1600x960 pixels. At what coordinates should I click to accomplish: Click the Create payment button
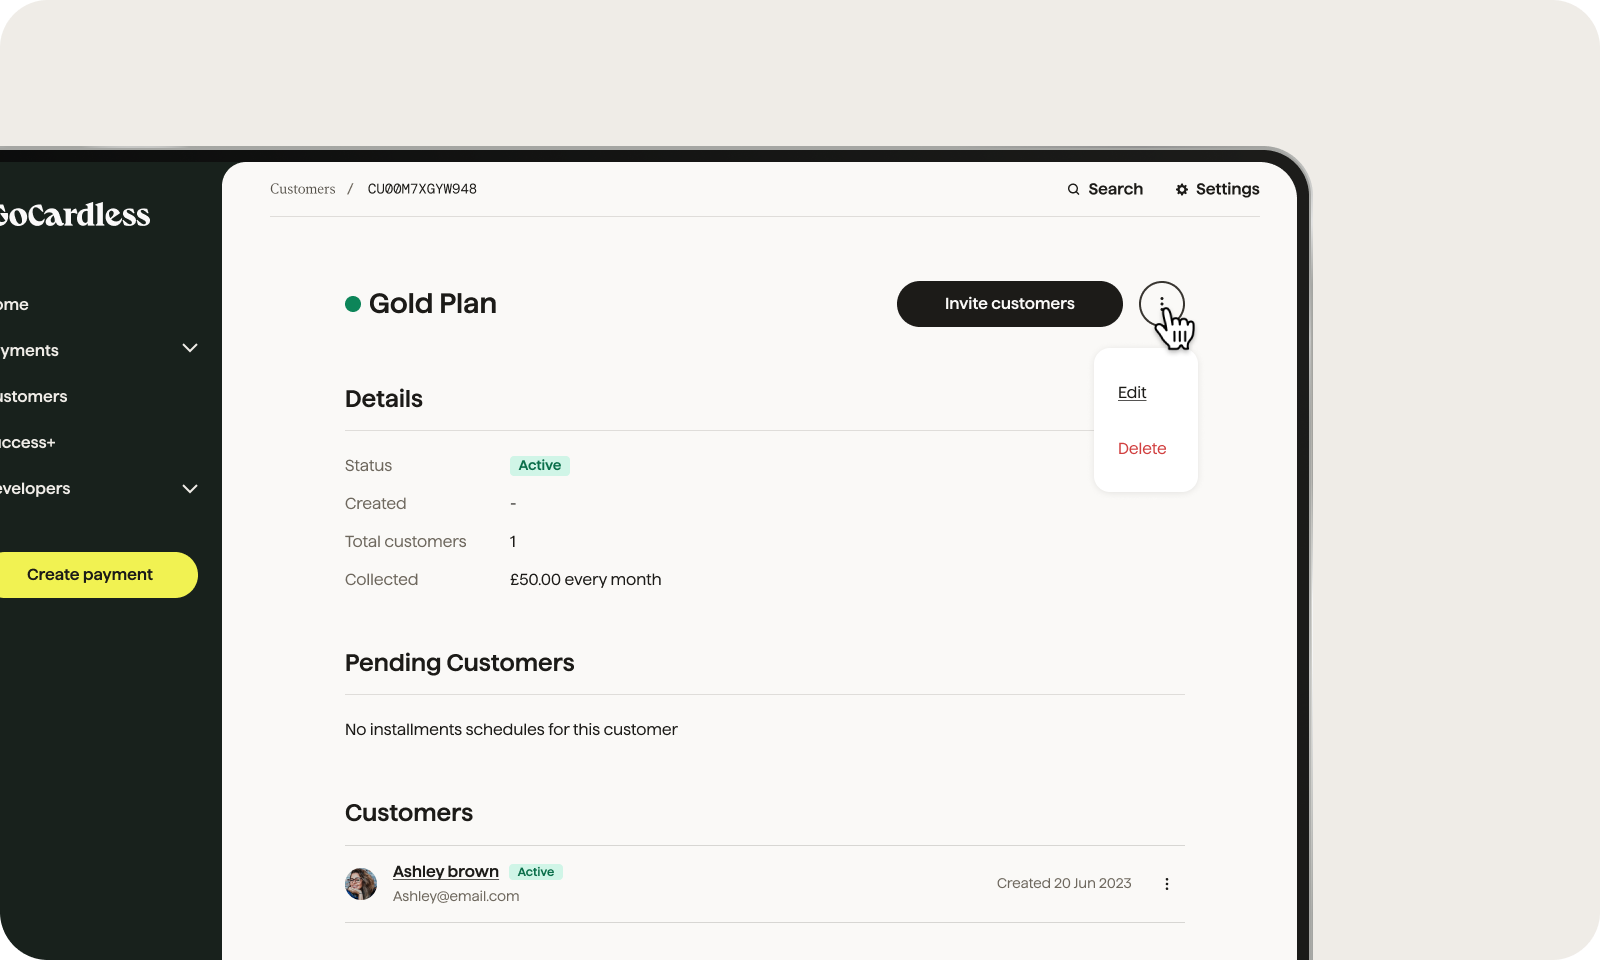click(92, 575)
